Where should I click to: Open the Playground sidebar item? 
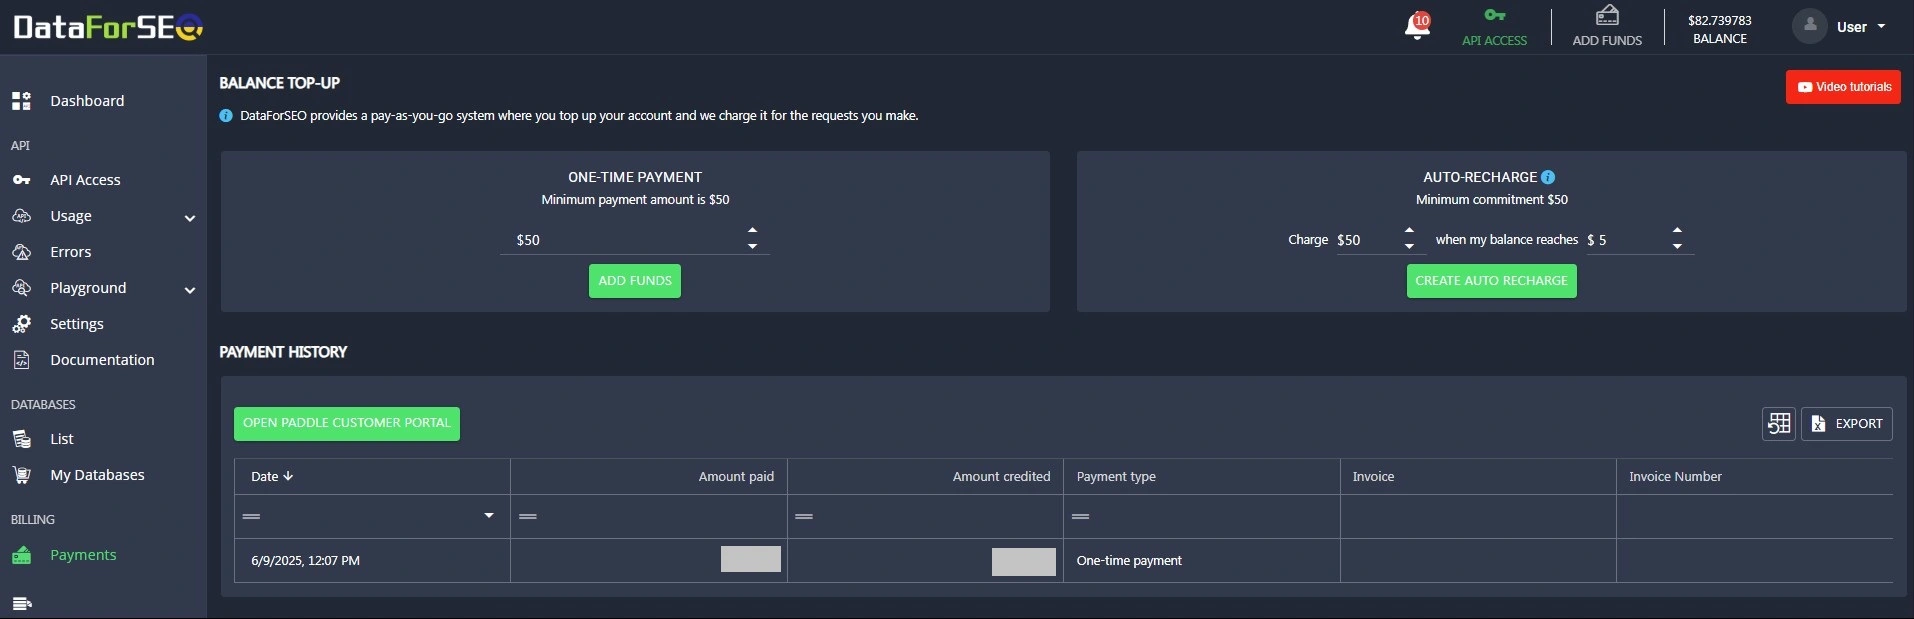tap(88, 288)
